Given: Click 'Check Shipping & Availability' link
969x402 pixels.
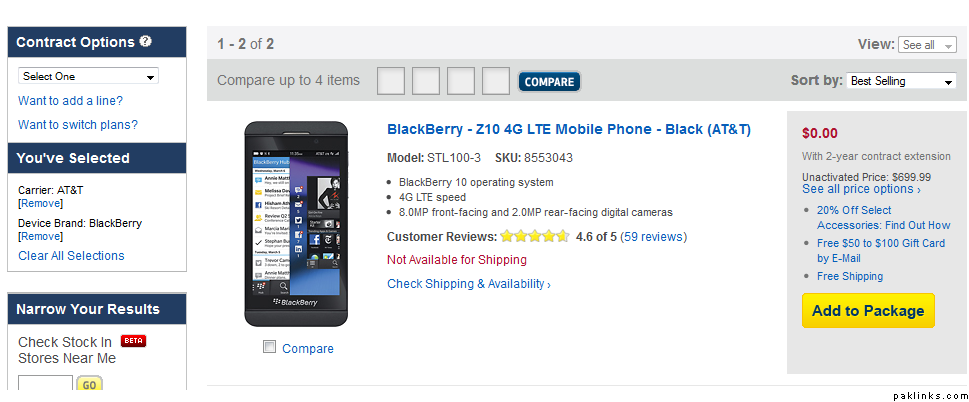Looking at the screenshot, I should [468, 284].
